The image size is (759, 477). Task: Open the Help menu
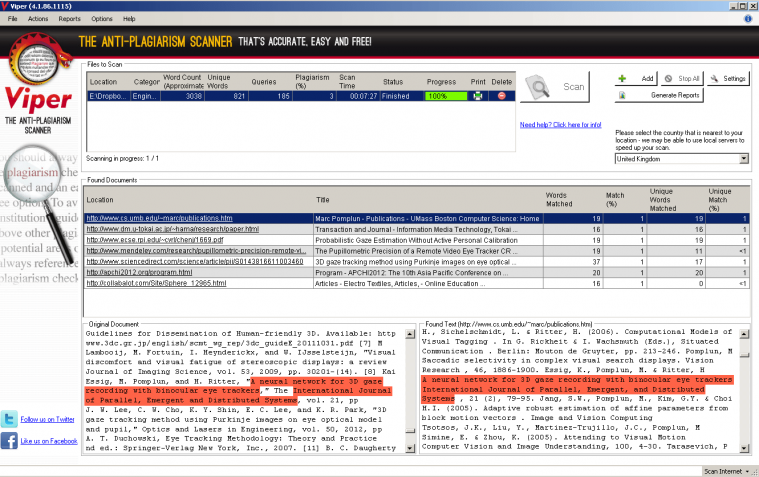click(129, 19)
